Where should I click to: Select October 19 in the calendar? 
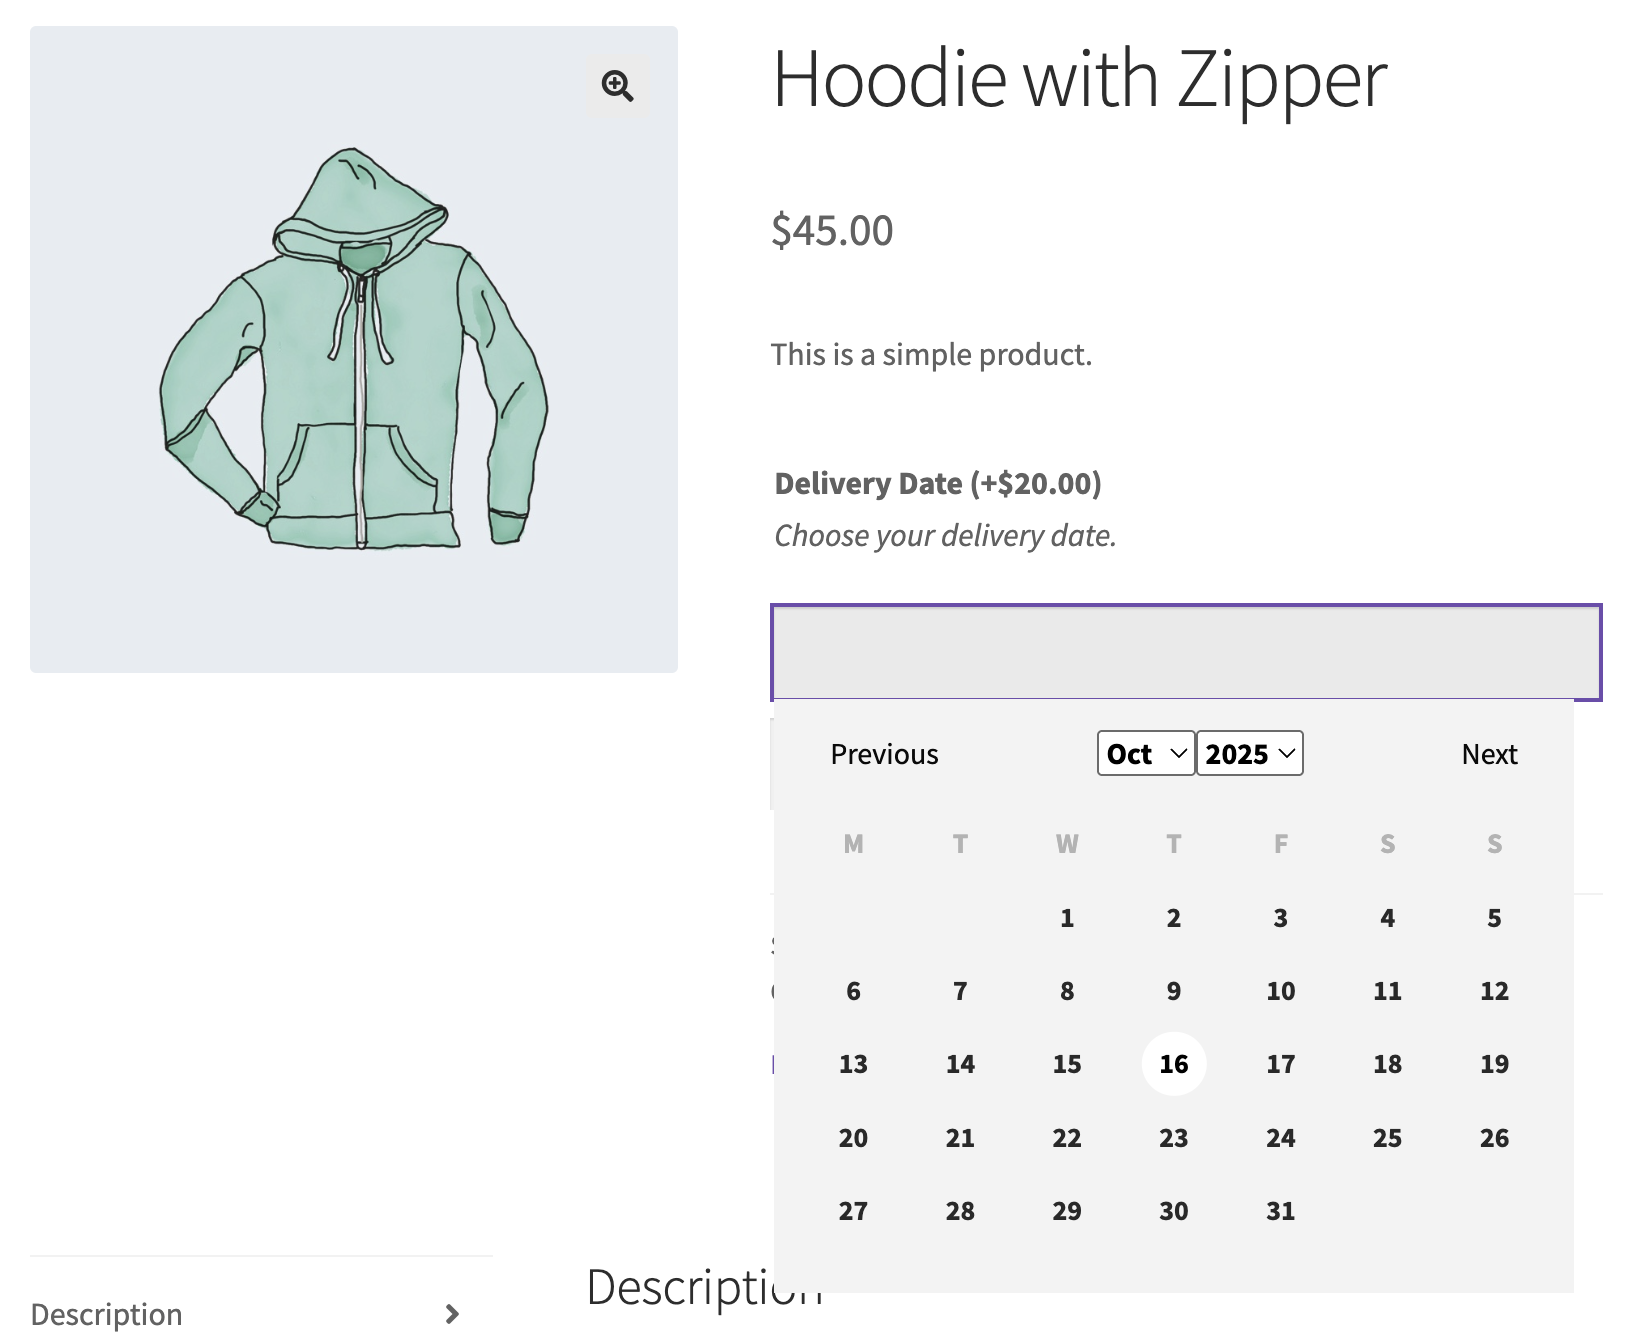1494,1064
